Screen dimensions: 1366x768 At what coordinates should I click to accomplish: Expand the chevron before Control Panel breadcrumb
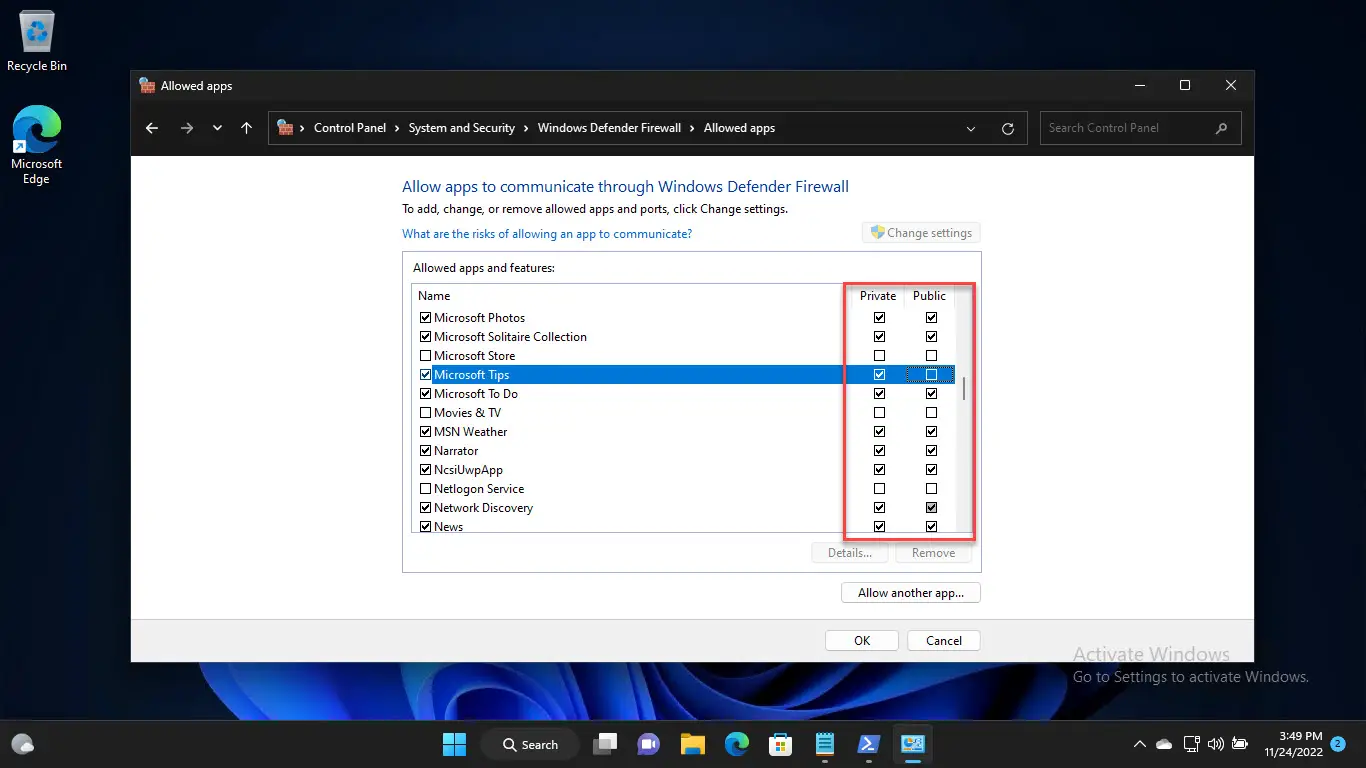(302, 128)
